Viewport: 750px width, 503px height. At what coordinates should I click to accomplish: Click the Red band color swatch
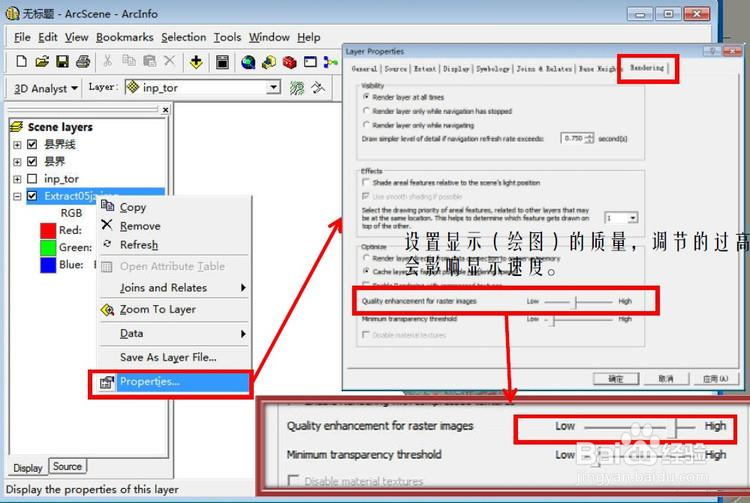pyautogui.click(x=48, y=230)
